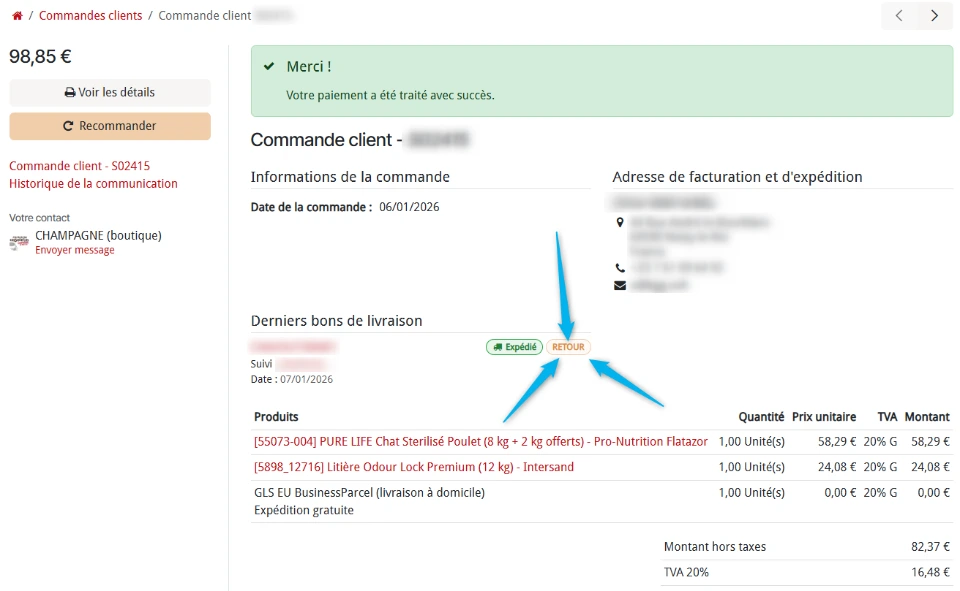The height and width of the screenshot is (591, 960).
Task: Click the CHAMPAGNE (boutique) contact avatar
Action: click(19, 242)
